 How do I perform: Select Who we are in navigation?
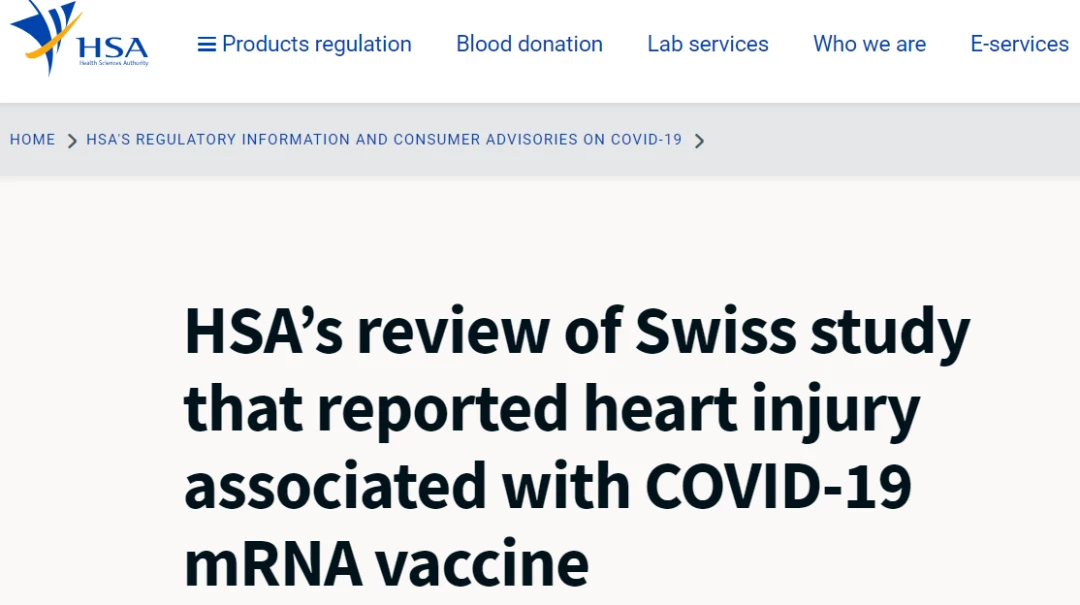tap(869, 44)
